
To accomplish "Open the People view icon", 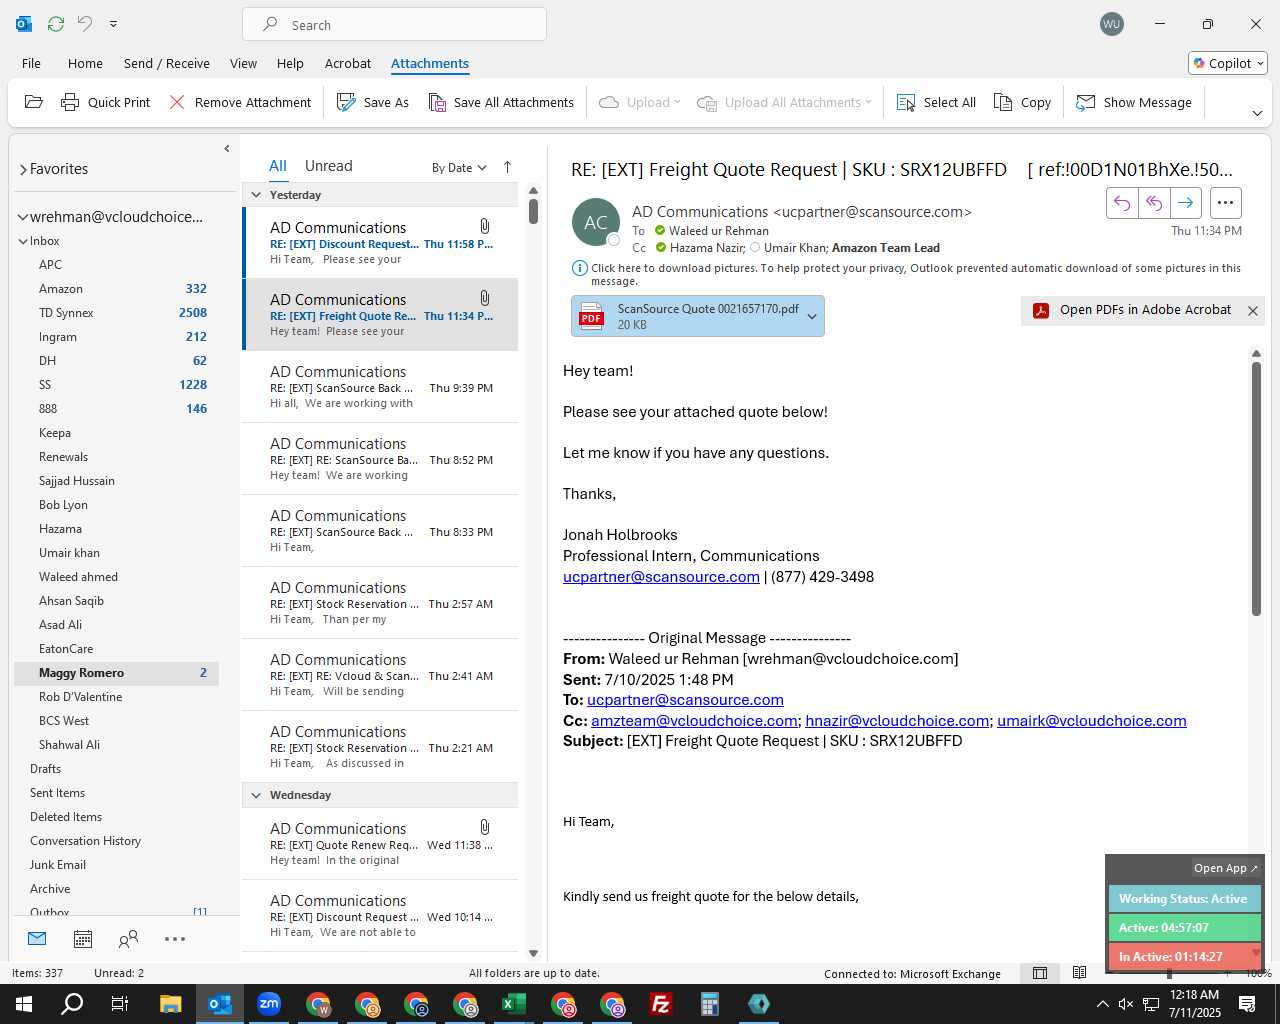I will click(x=128, y=938).
